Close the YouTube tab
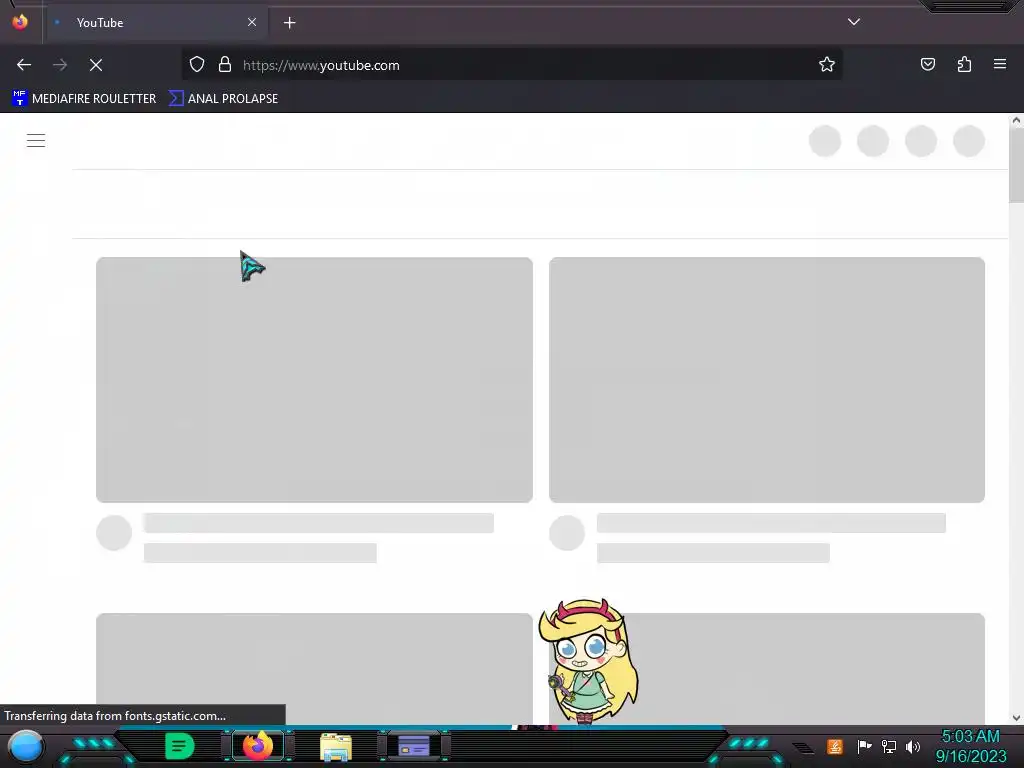This screenshot has height=768, width=1024. pos(252,22)
